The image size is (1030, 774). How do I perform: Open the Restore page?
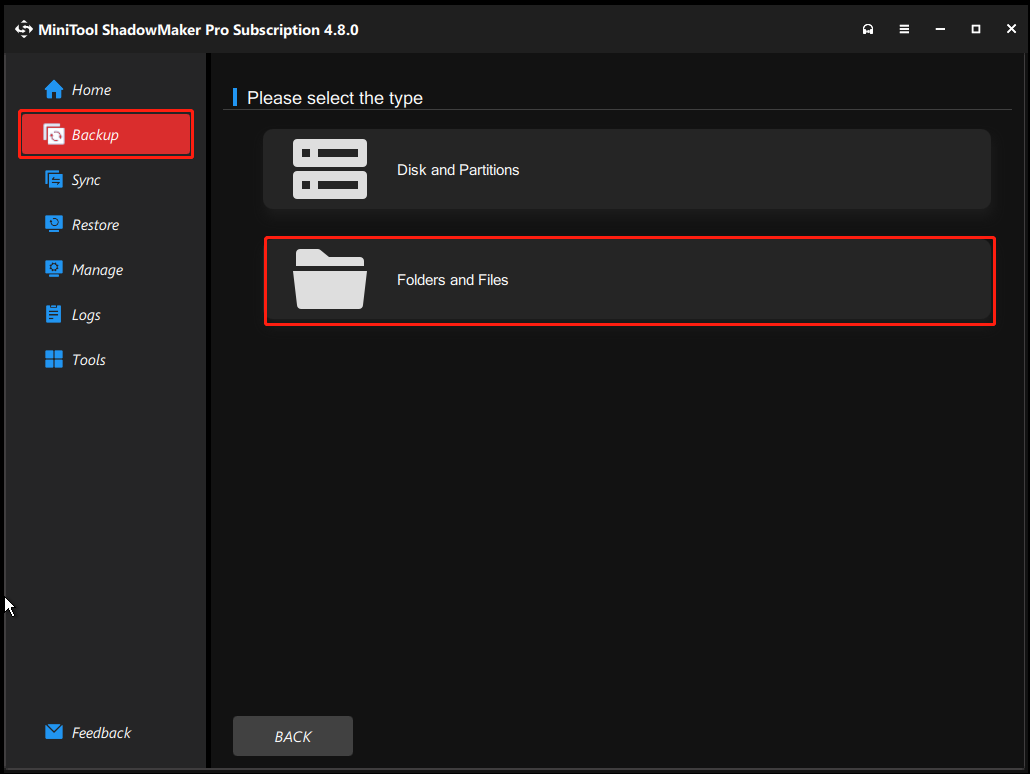[95, 224]
